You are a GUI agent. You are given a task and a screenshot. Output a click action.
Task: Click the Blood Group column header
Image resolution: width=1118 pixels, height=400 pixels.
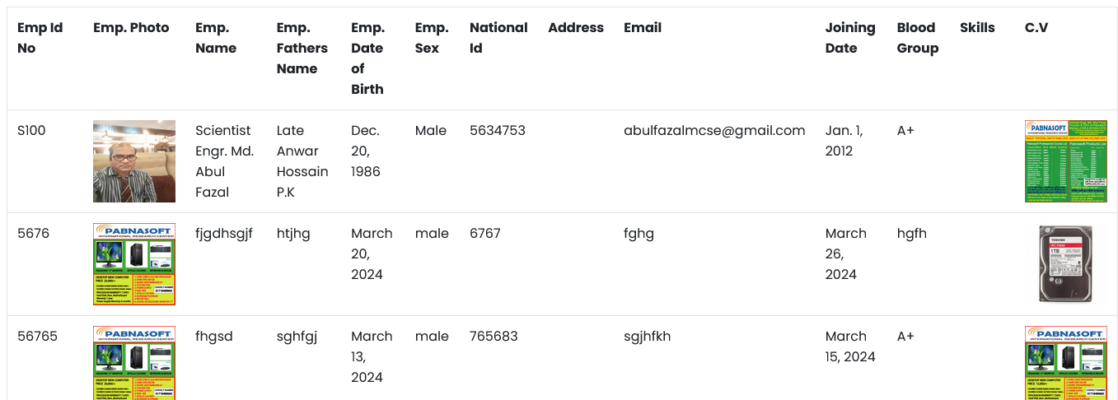tap(918, 38)
